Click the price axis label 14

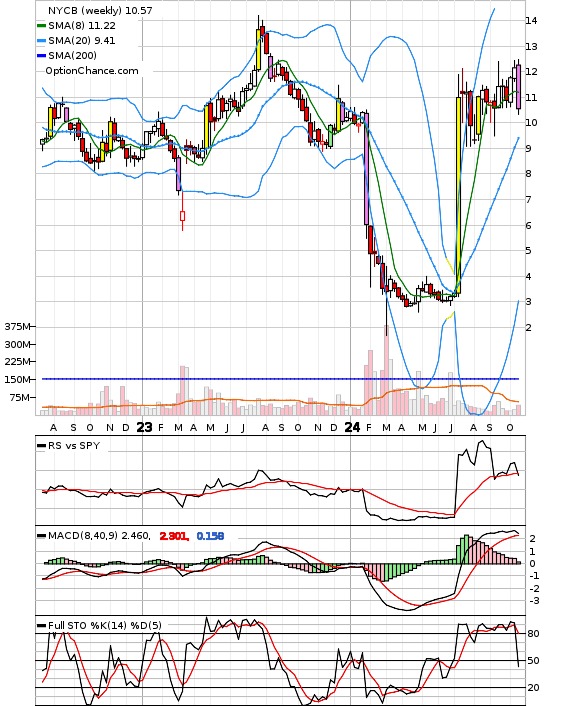pyautogui.click(x=531, y=21)
